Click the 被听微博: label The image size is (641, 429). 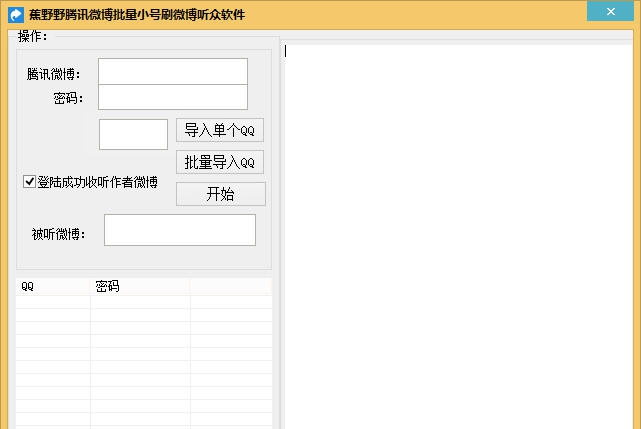(58, 234)
